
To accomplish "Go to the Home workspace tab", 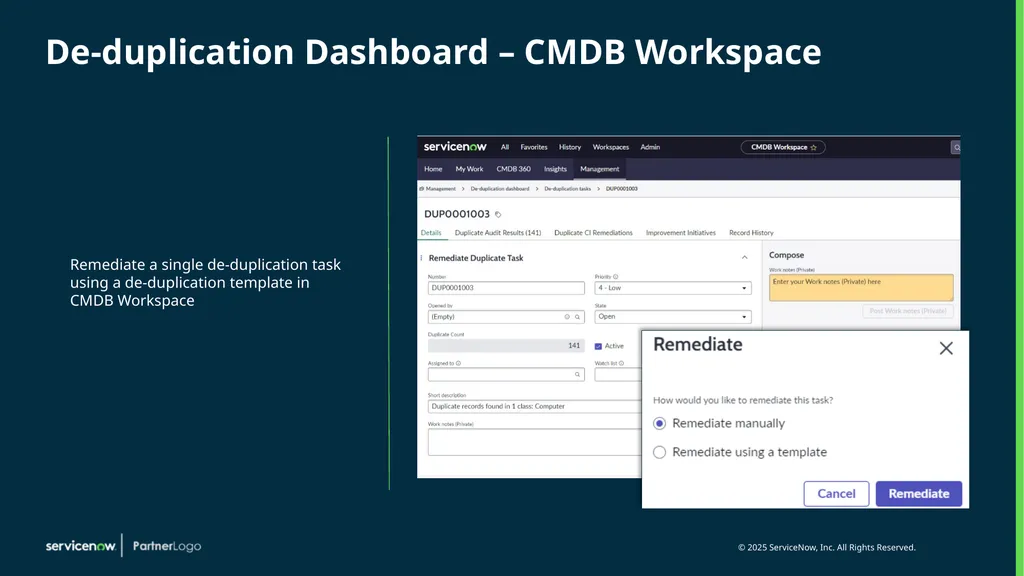I will point(433,169).
